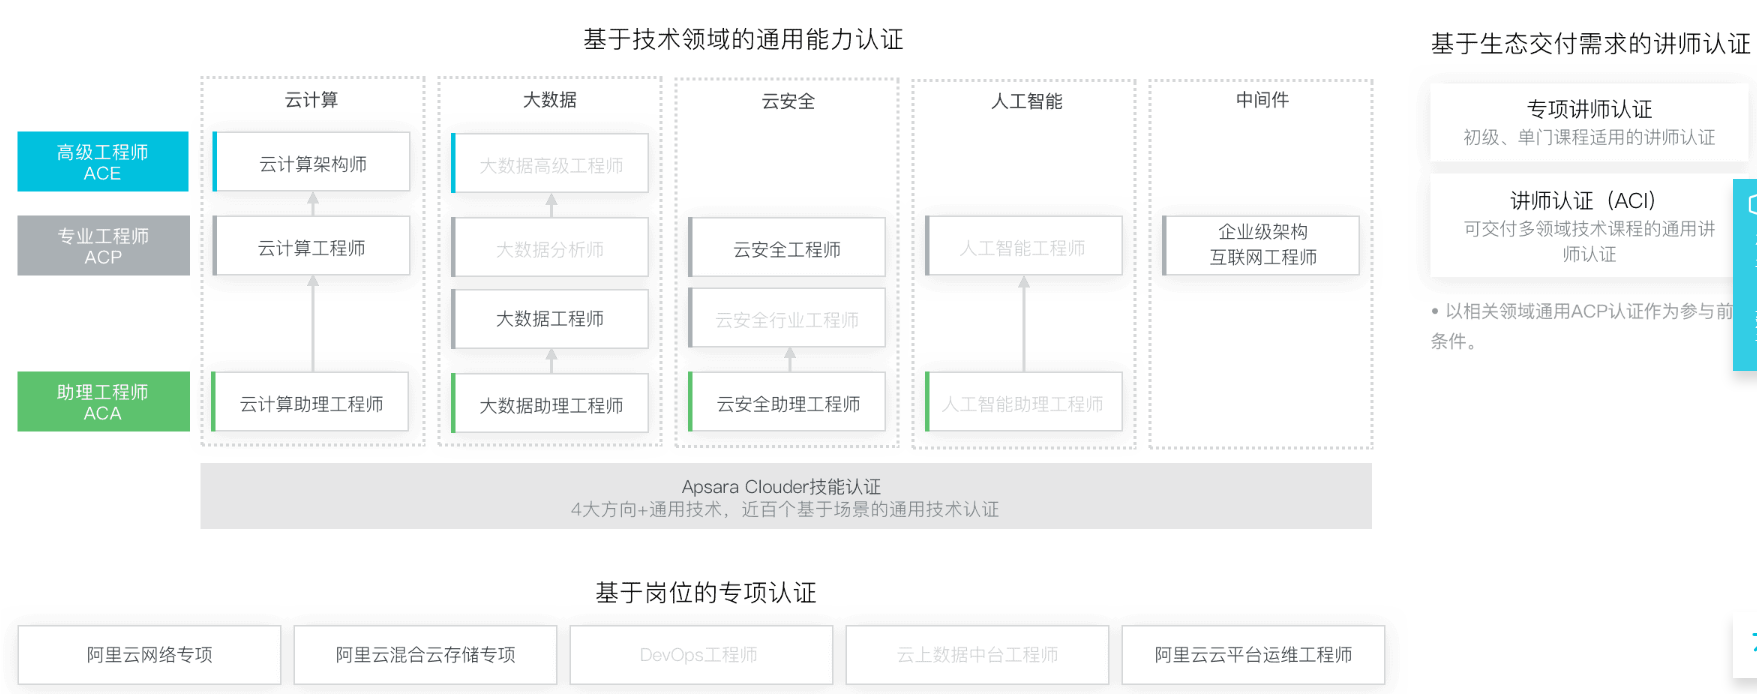Click the white floating button at bottom right
The height and width of the screenshot is (694, 1757).
pos(1746,647)
